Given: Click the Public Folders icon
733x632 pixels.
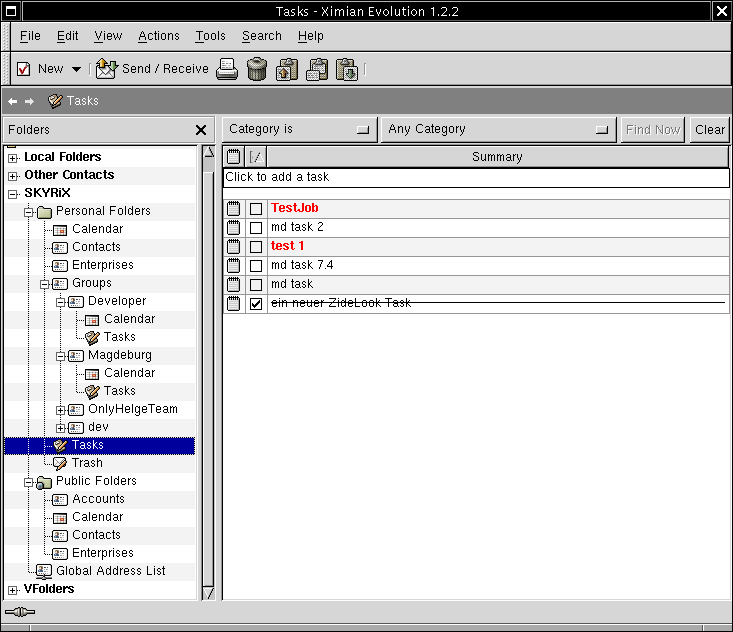Looking at the screenshot, I should tap(44, 482).
